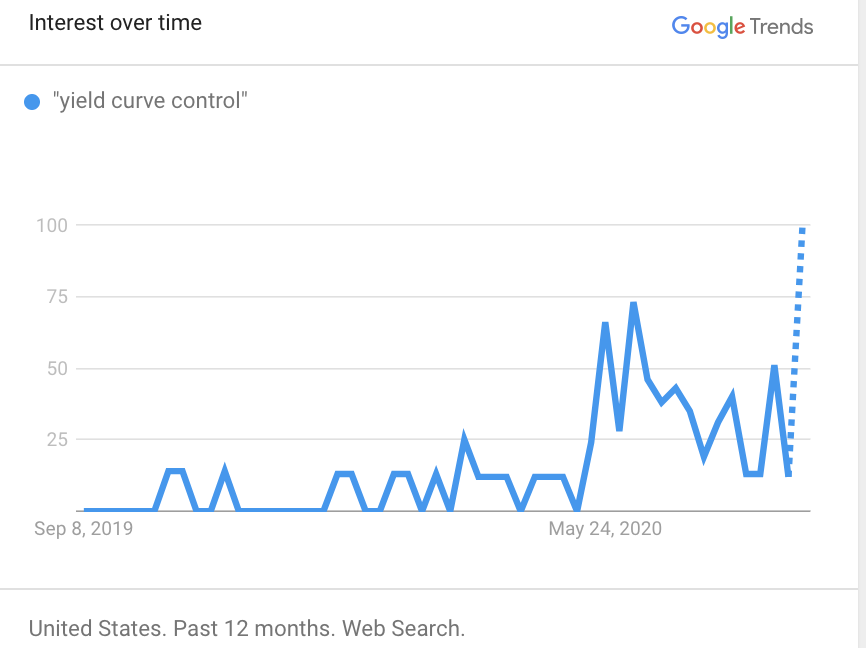Image resolution: width=866 pixels, height=648 pixels.
Task: Click the 75 y-axis label
Action: [57, 297]
